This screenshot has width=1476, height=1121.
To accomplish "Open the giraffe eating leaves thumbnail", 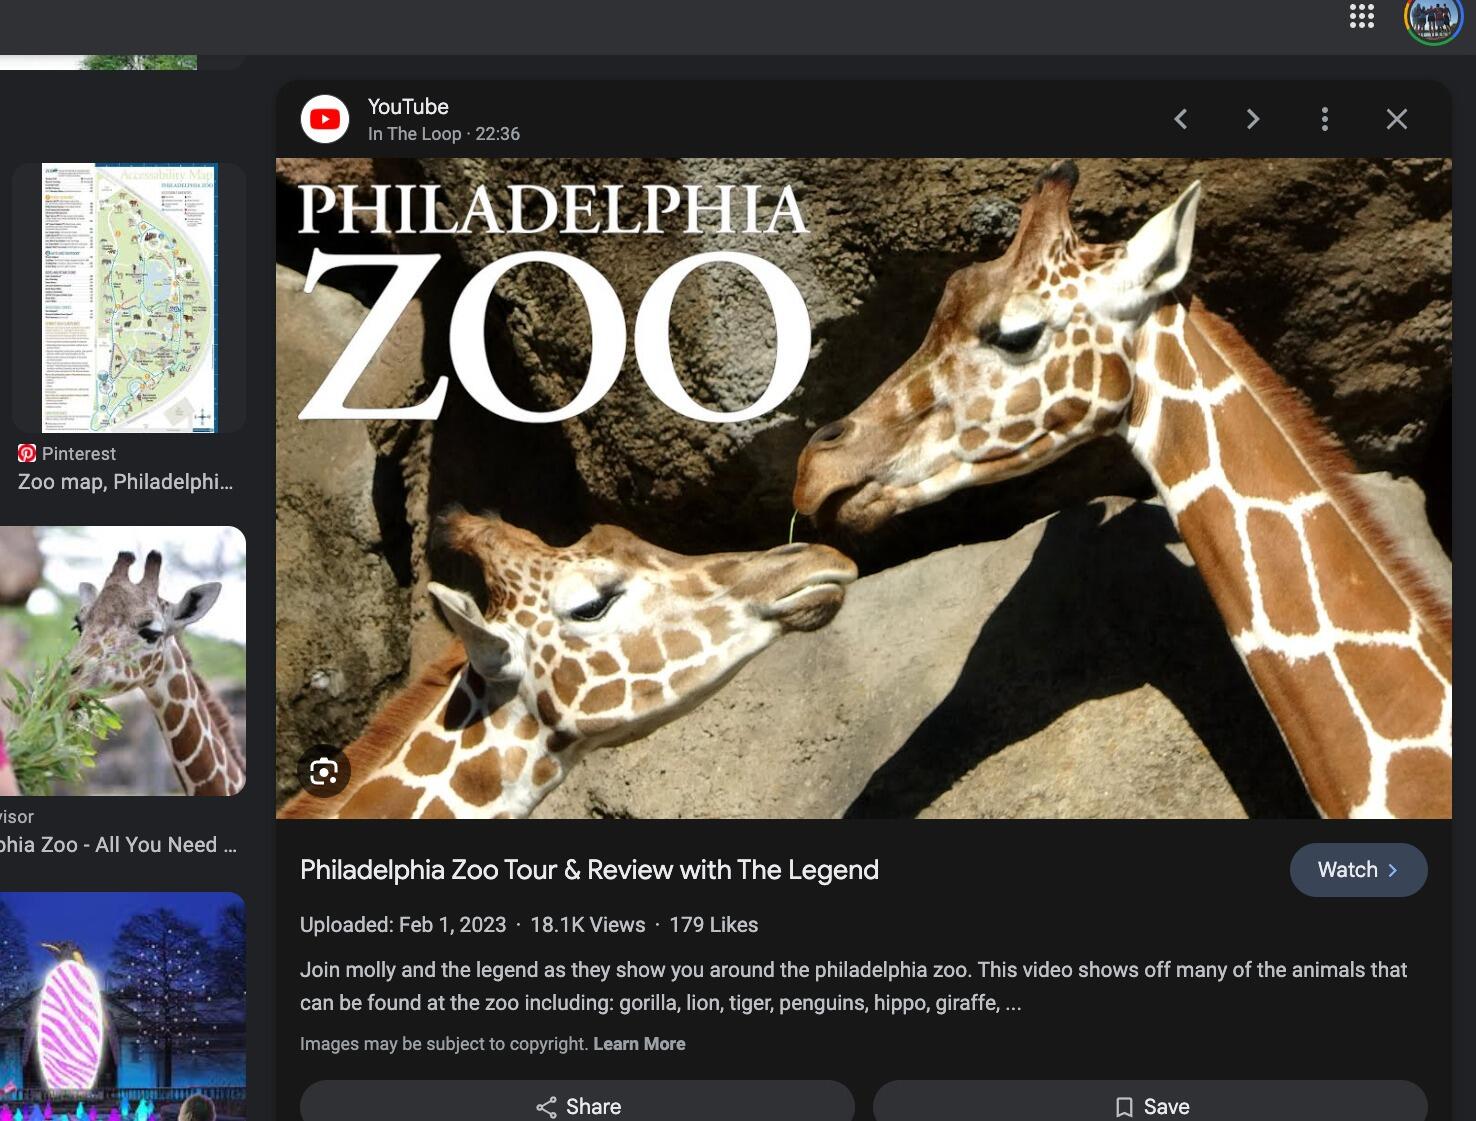I will click(x=123, y=661).
